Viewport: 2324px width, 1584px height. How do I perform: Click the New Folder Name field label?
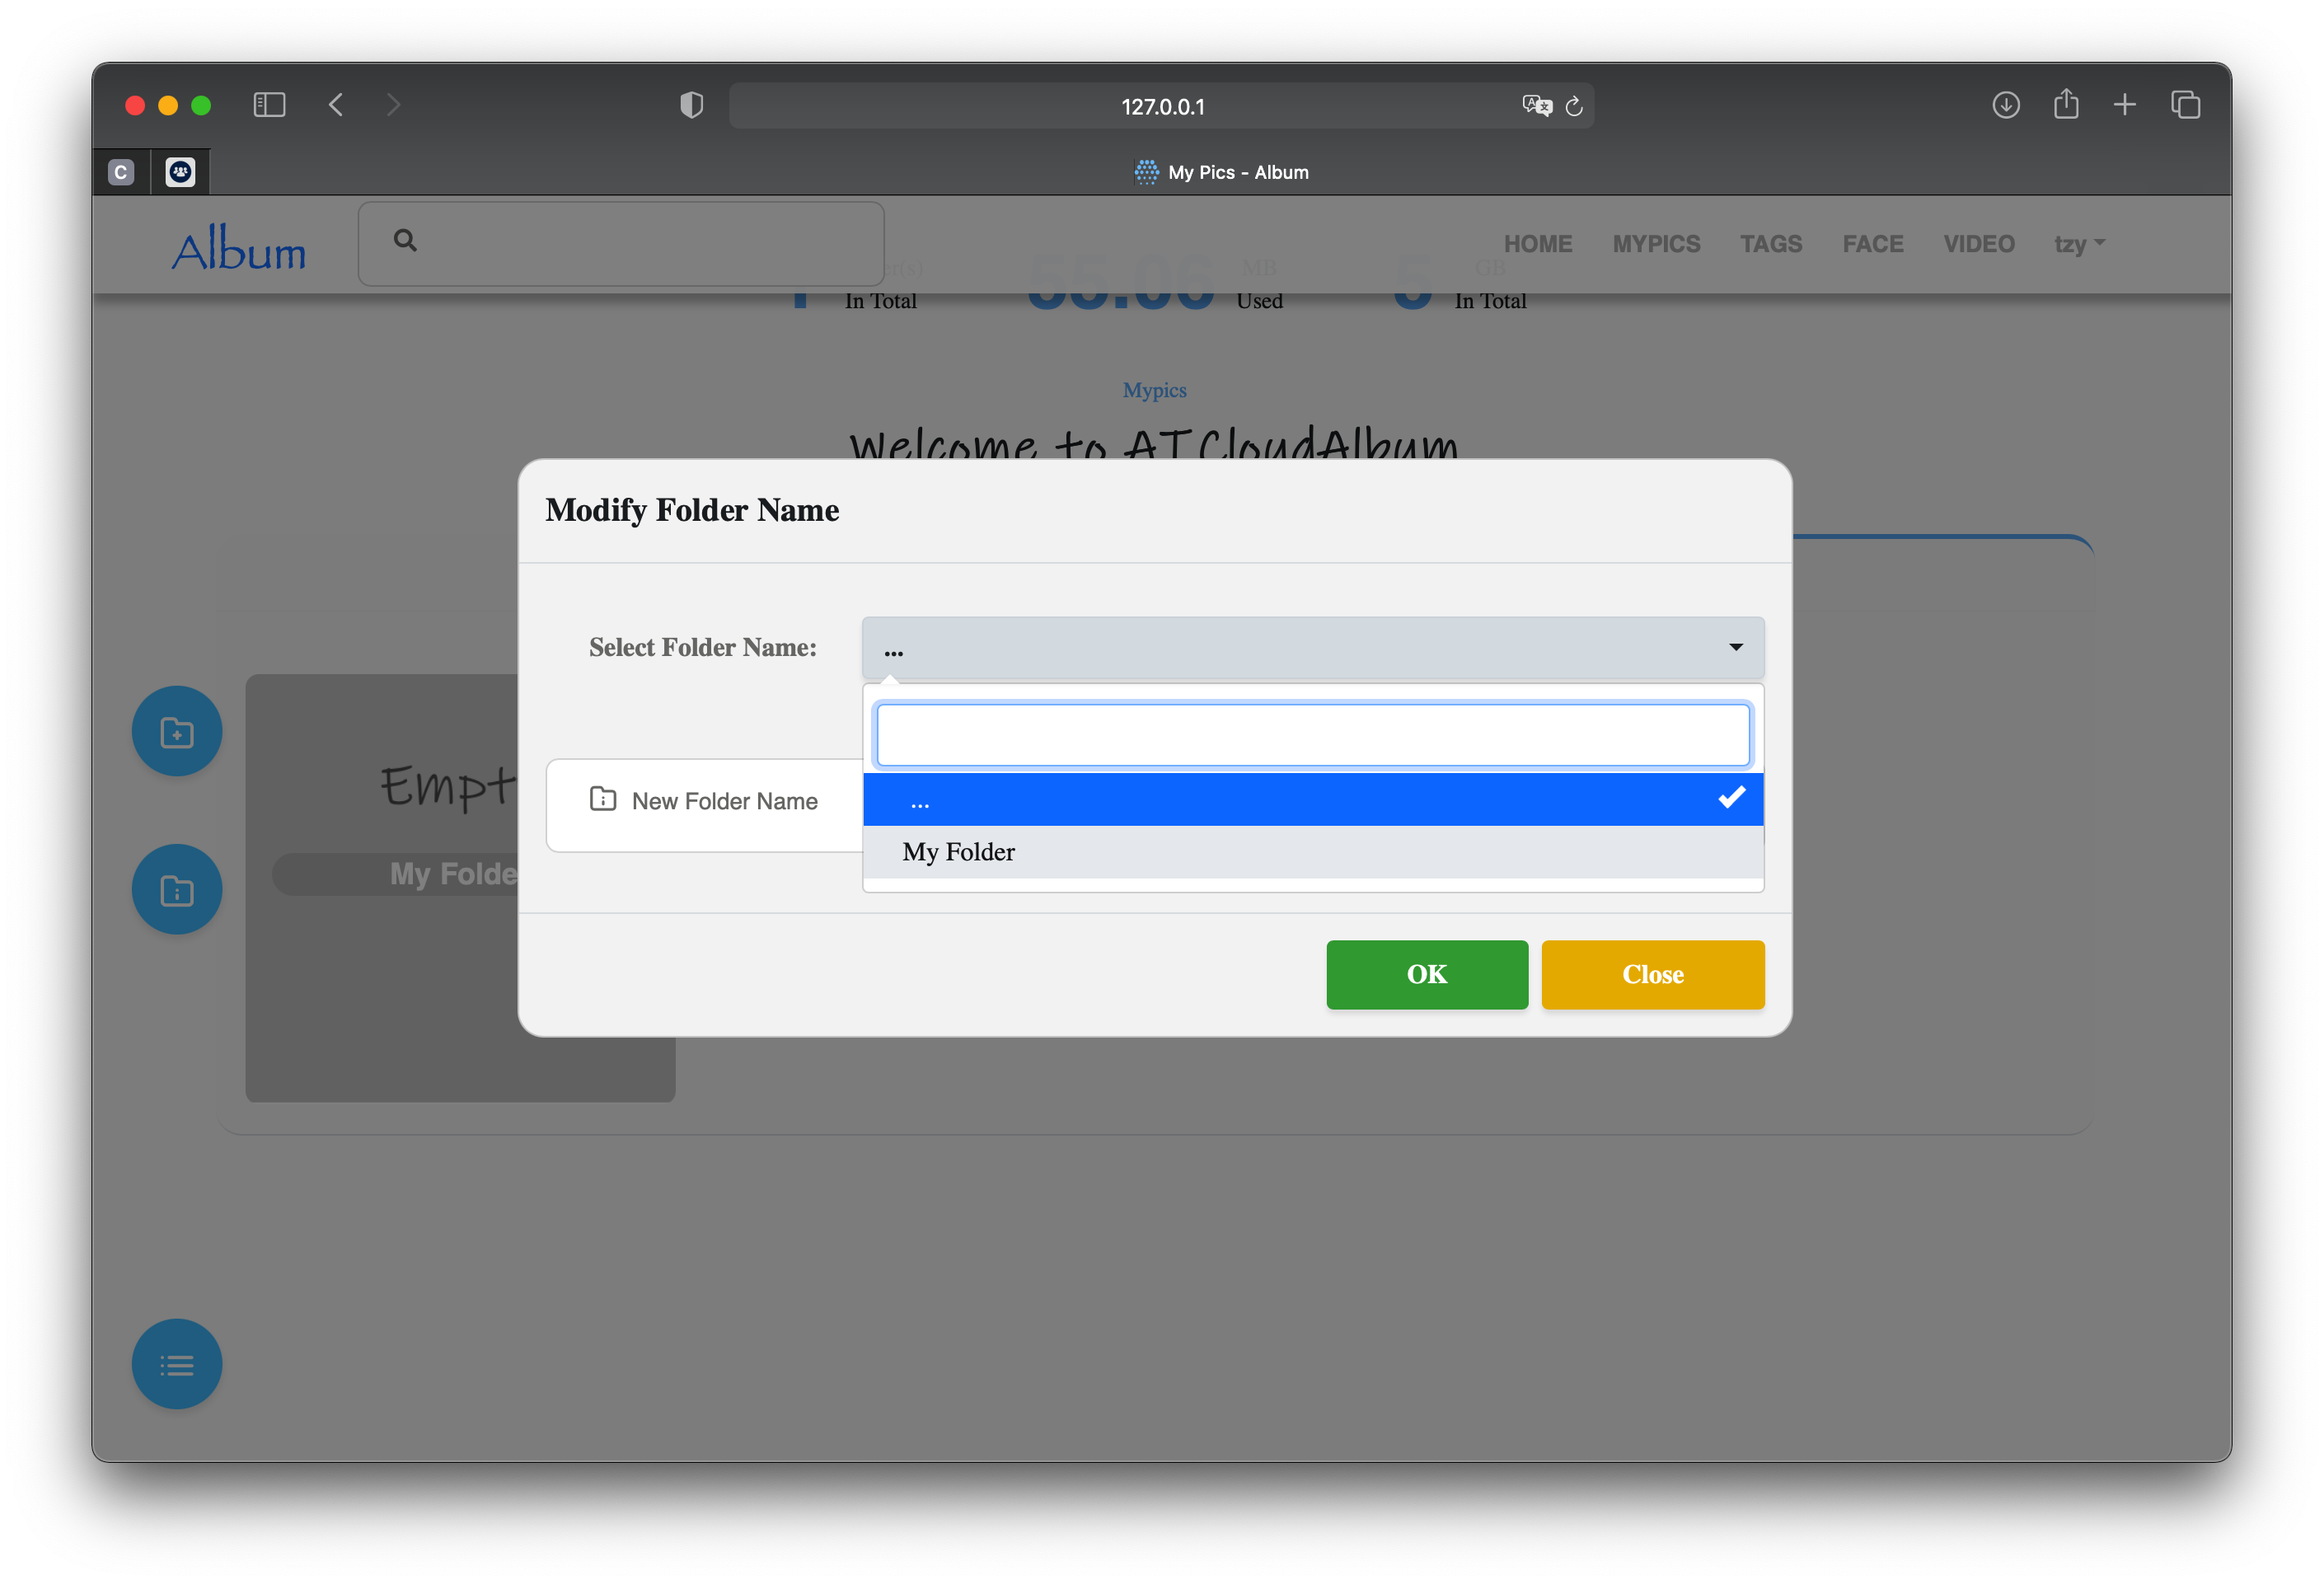[x=724, y=801]
